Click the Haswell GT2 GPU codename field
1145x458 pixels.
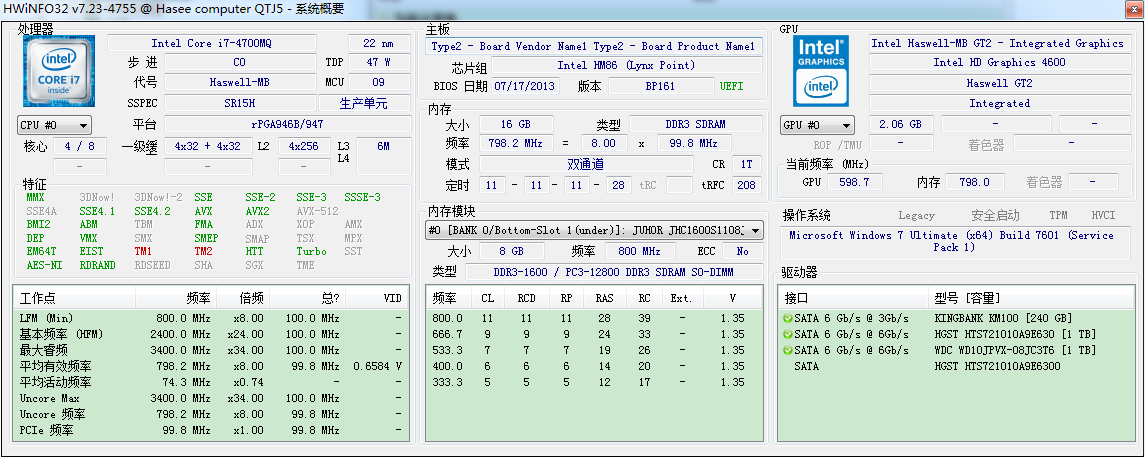[x=999, y=83]
